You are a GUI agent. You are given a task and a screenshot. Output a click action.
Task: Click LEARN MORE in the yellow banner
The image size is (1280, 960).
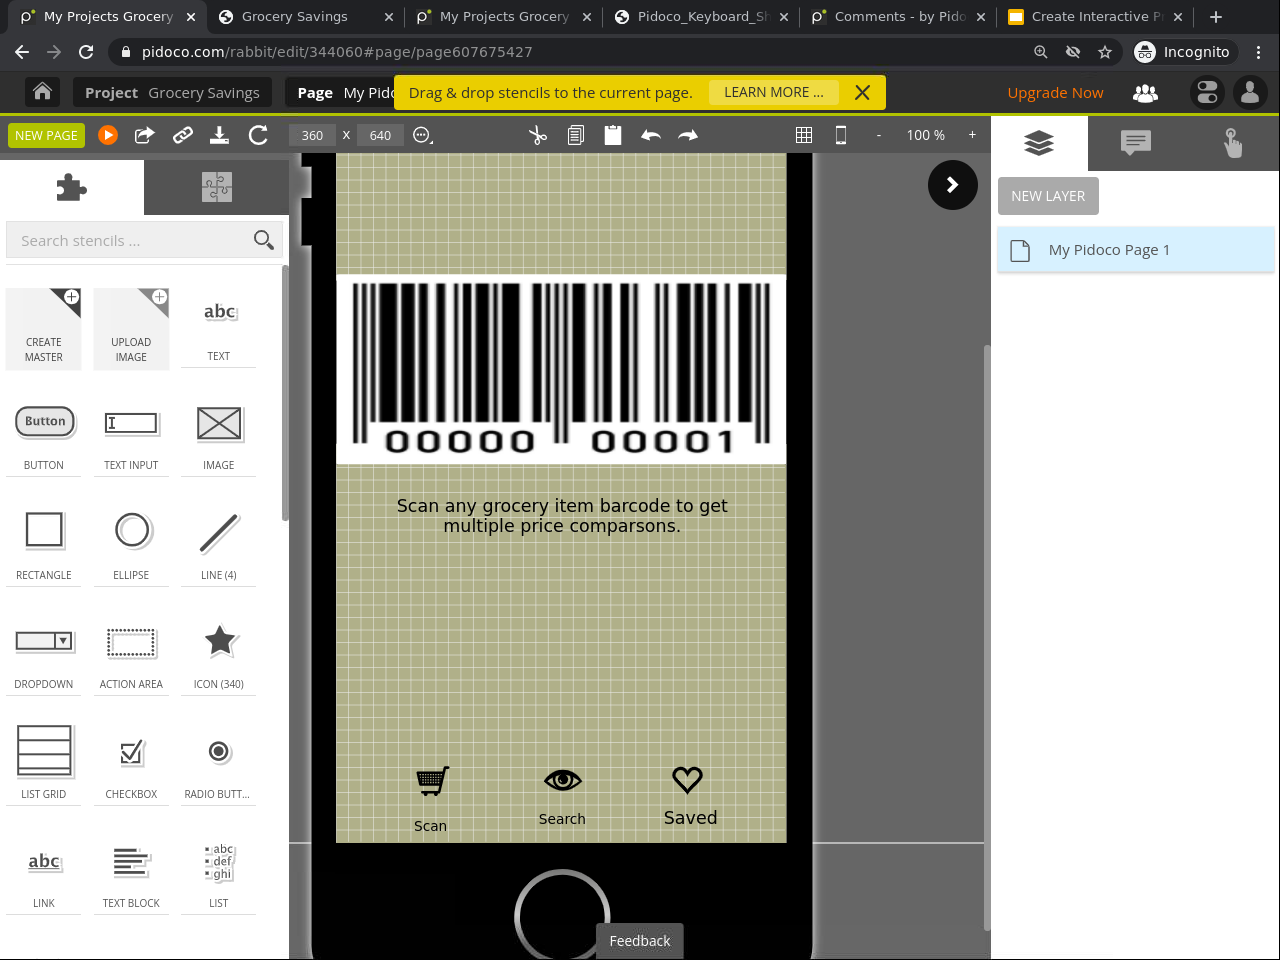tap(774, 92)
